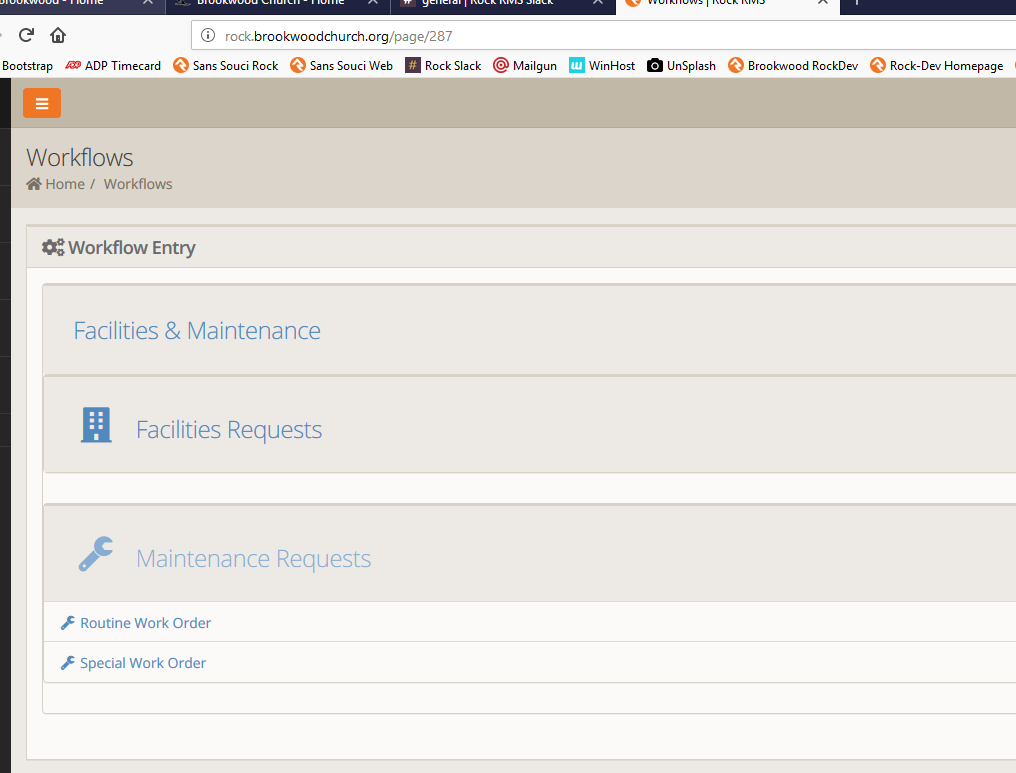1016x773 pixels.
Task: Toggle the Facilities & Maintenance category heading
Action: click(197, 331)
